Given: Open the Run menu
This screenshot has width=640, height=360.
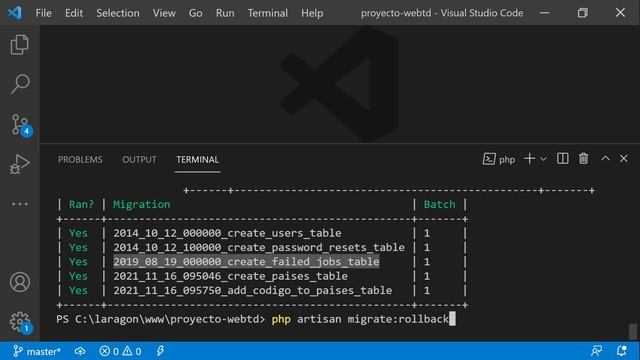Looking at the screenshot, I should pos(225,13).
